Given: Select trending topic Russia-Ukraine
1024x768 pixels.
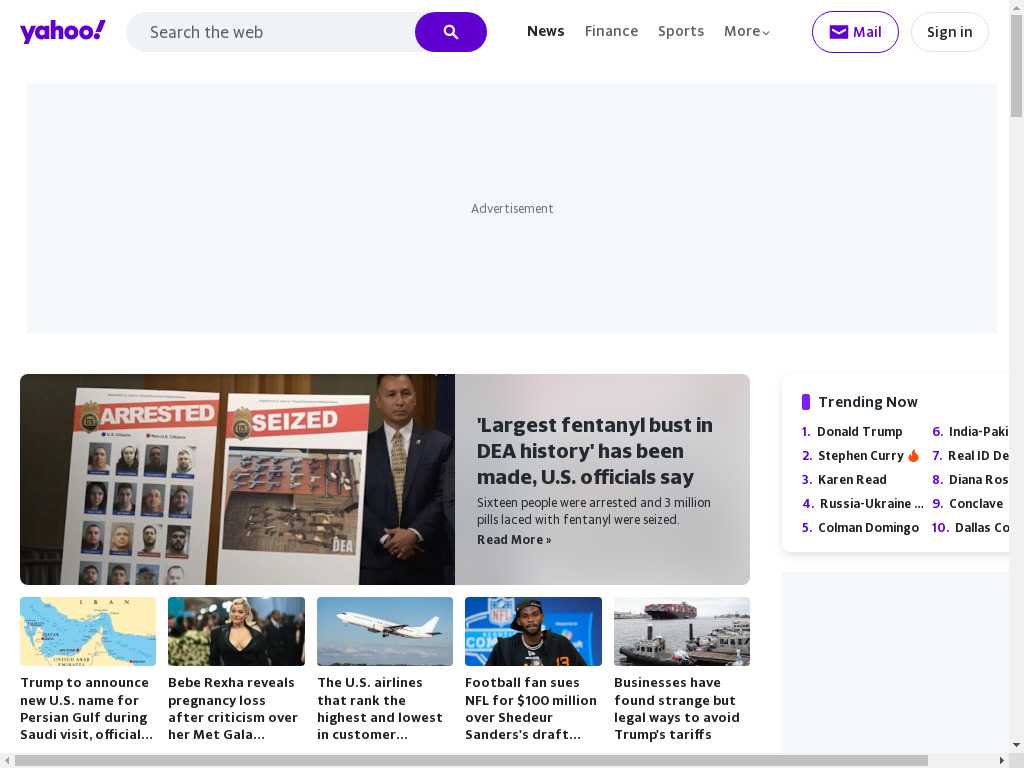Looking at the screenshot, I should [x=872, y=504].
